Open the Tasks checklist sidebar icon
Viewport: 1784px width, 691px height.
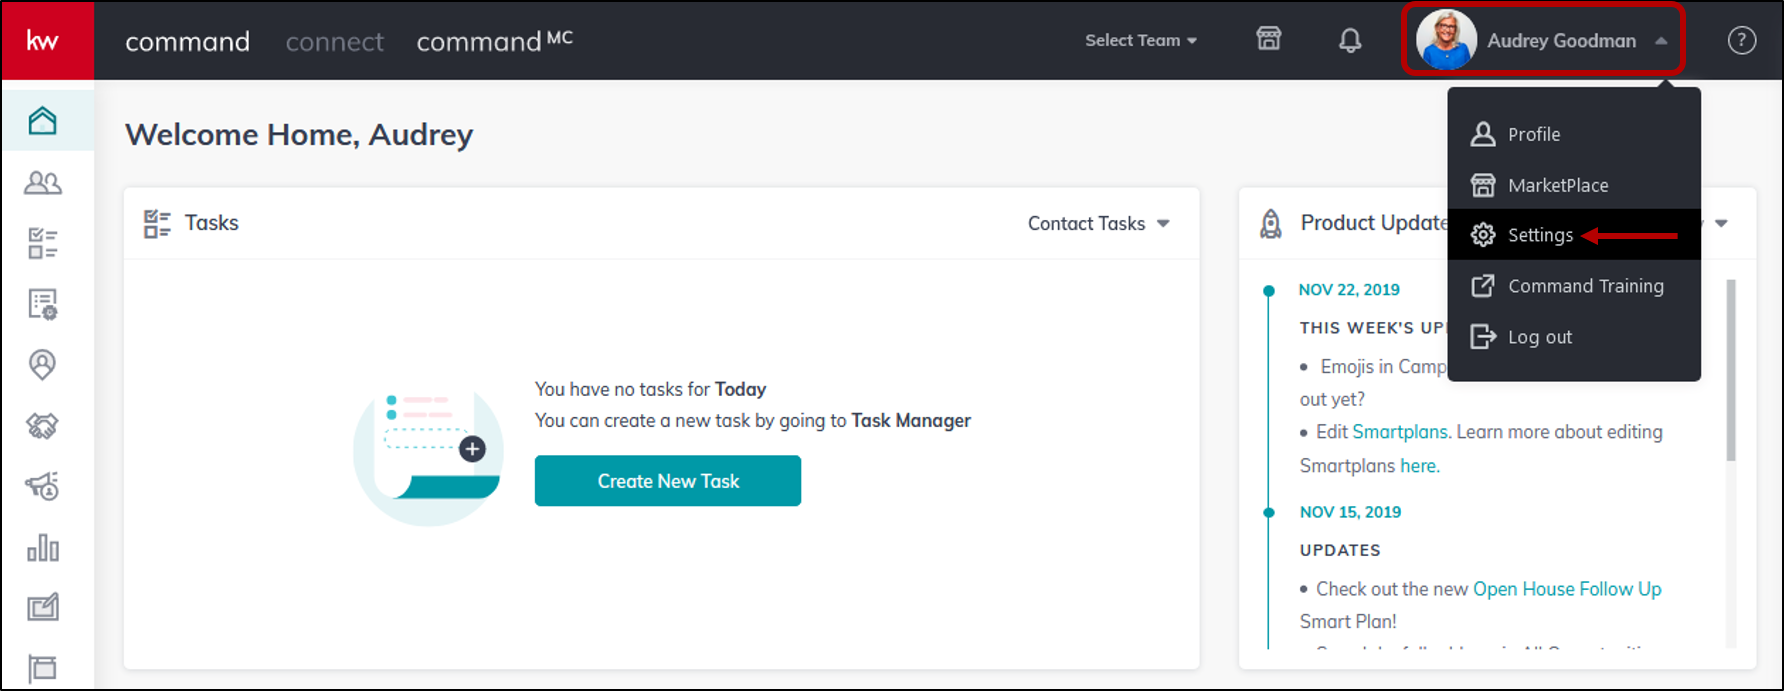click(x=43, y=243)
